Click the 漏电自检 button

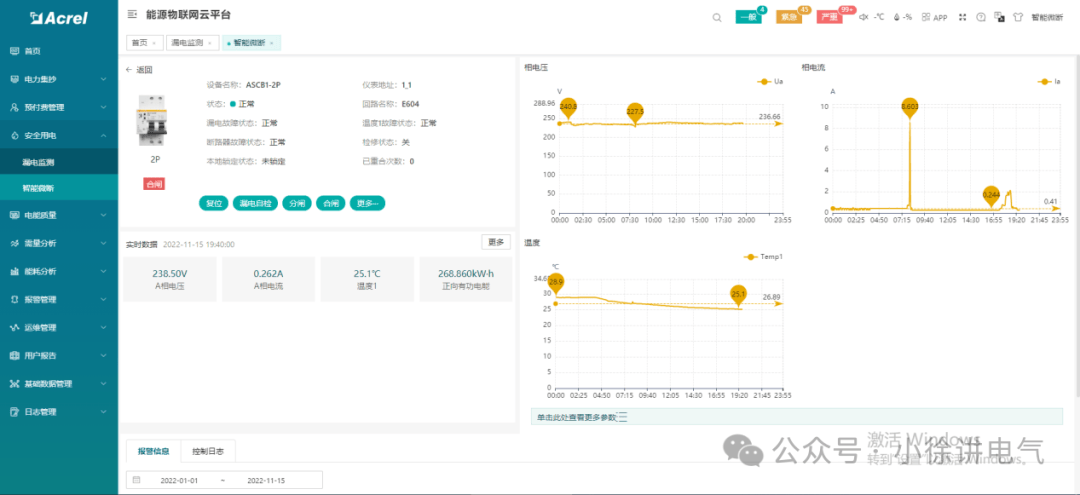[x=255, y=203]
